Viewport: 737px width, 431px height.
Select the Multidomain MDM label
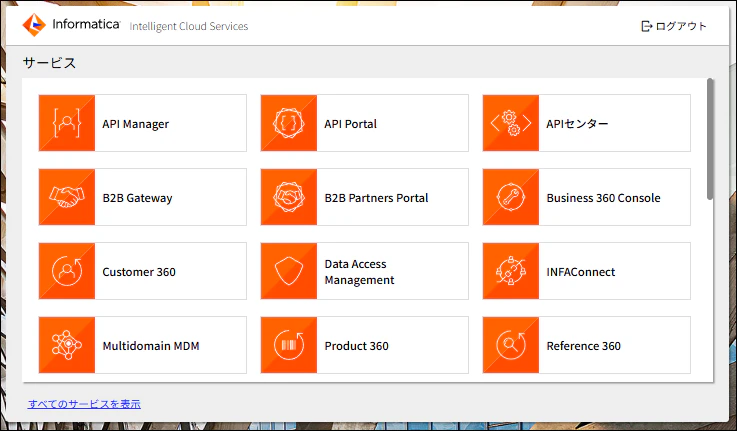(x=151, y=346)
